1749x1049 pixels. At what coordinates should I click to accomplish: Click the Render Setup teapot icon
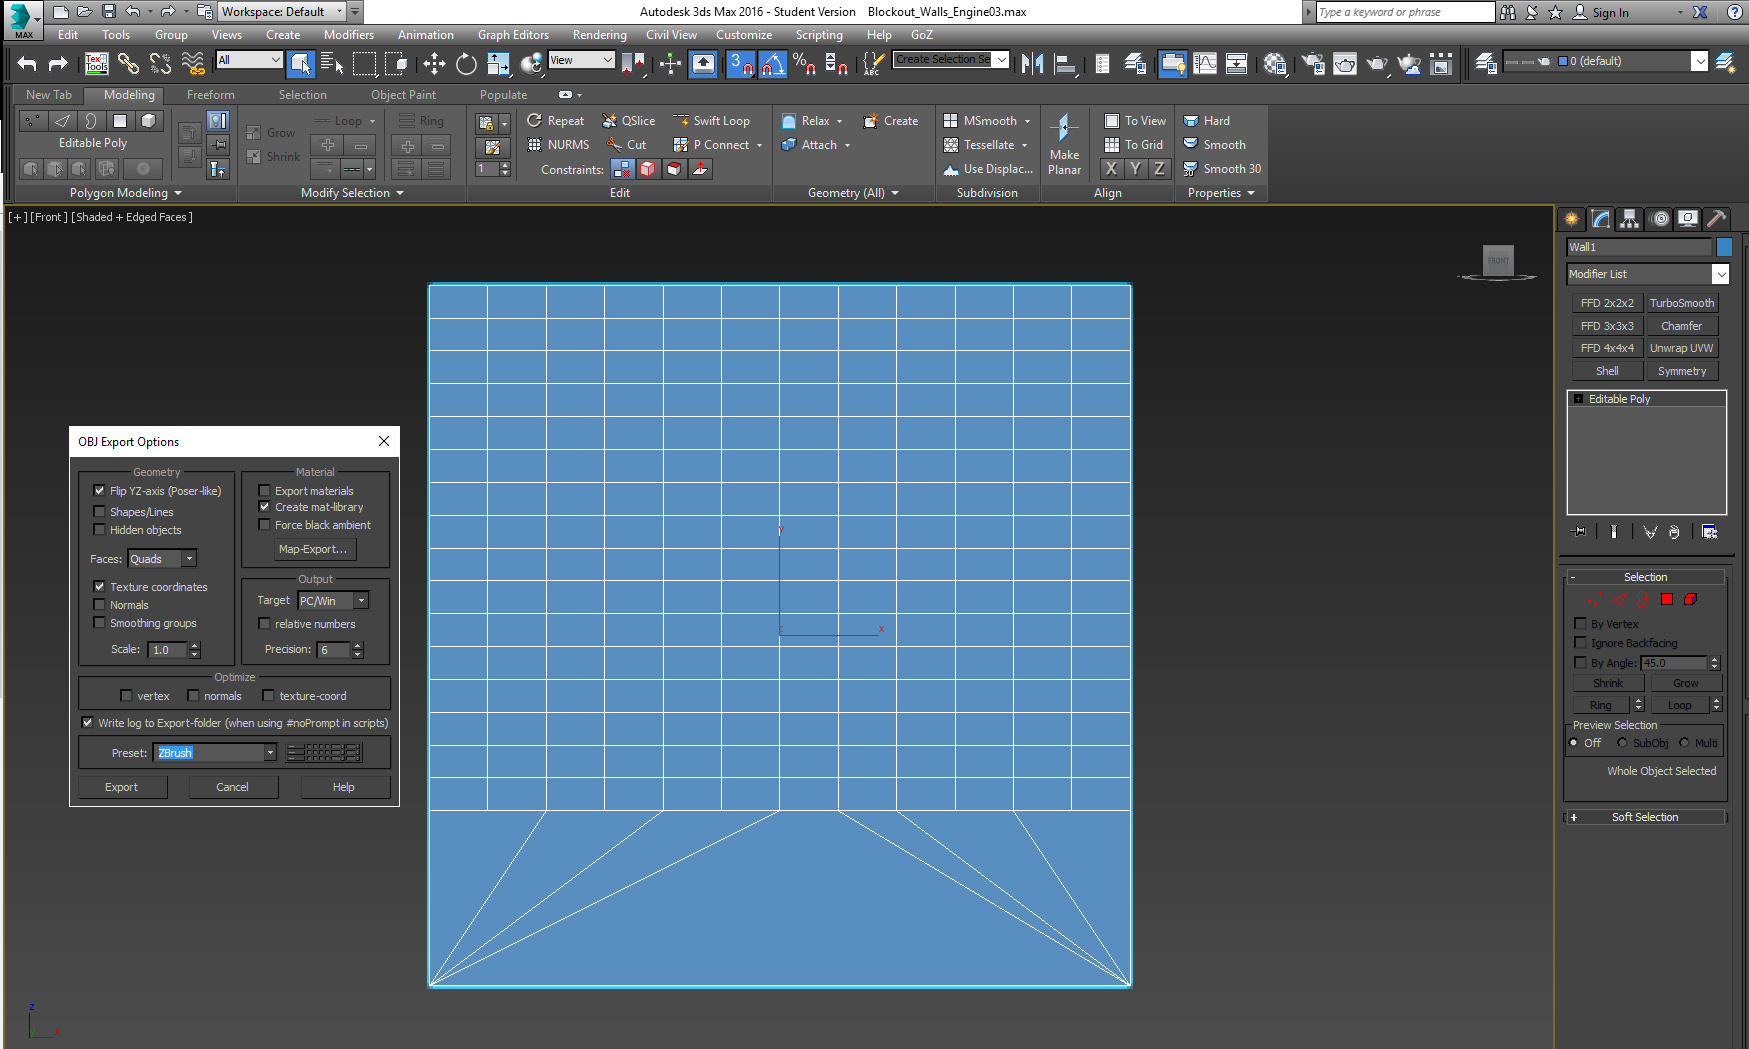(1313, 64)
